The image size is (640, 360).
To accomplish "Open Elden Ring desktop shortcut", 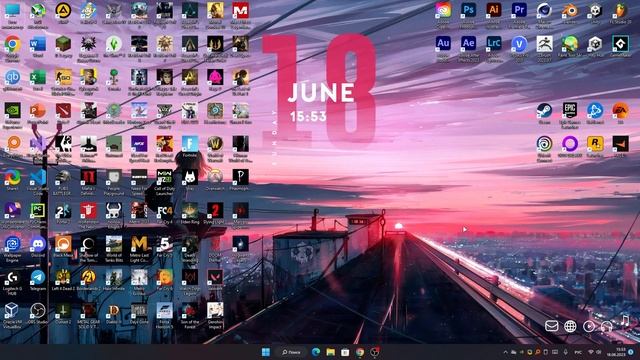I will 190,211.
